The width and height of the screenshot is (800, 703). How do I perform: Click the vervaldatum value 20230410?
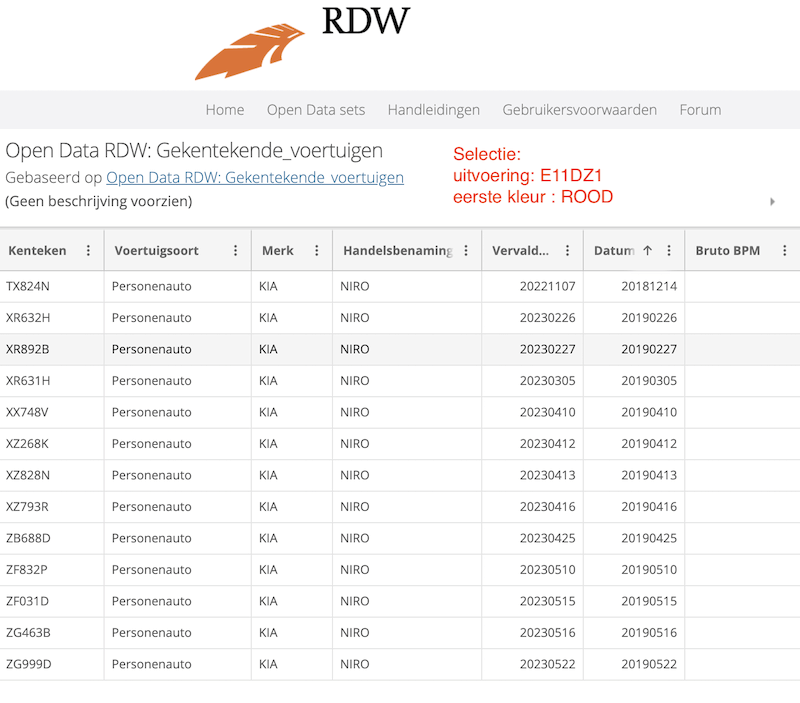[547, 412]
